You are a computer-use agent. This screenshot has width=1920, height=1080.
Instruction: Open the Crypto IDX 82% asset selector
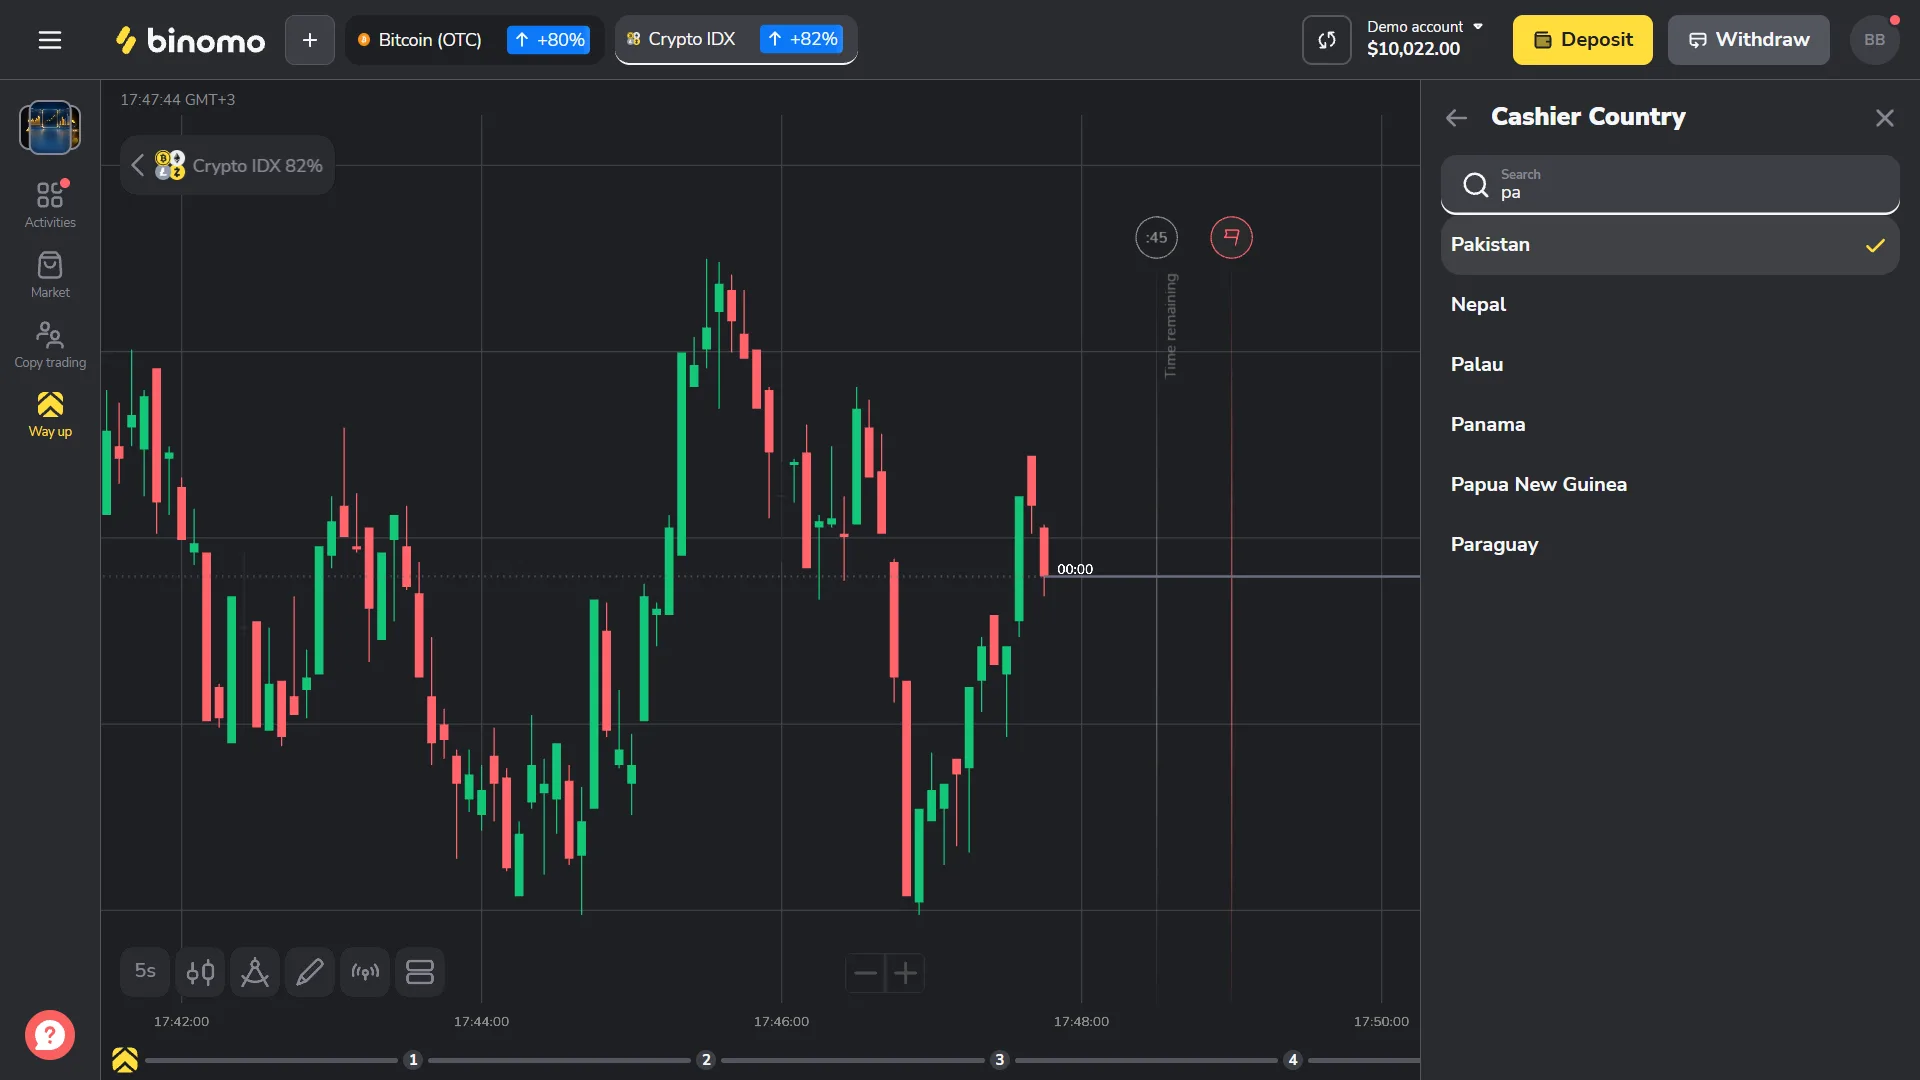[227, 165]
